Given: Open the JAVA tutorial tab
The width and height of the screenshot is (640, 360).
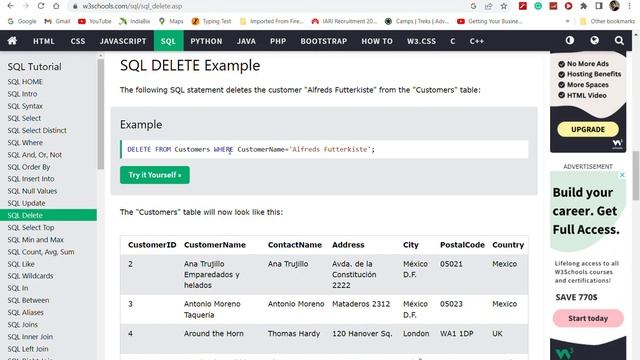Looking at the screenshot, I should (x=246, y=41).
